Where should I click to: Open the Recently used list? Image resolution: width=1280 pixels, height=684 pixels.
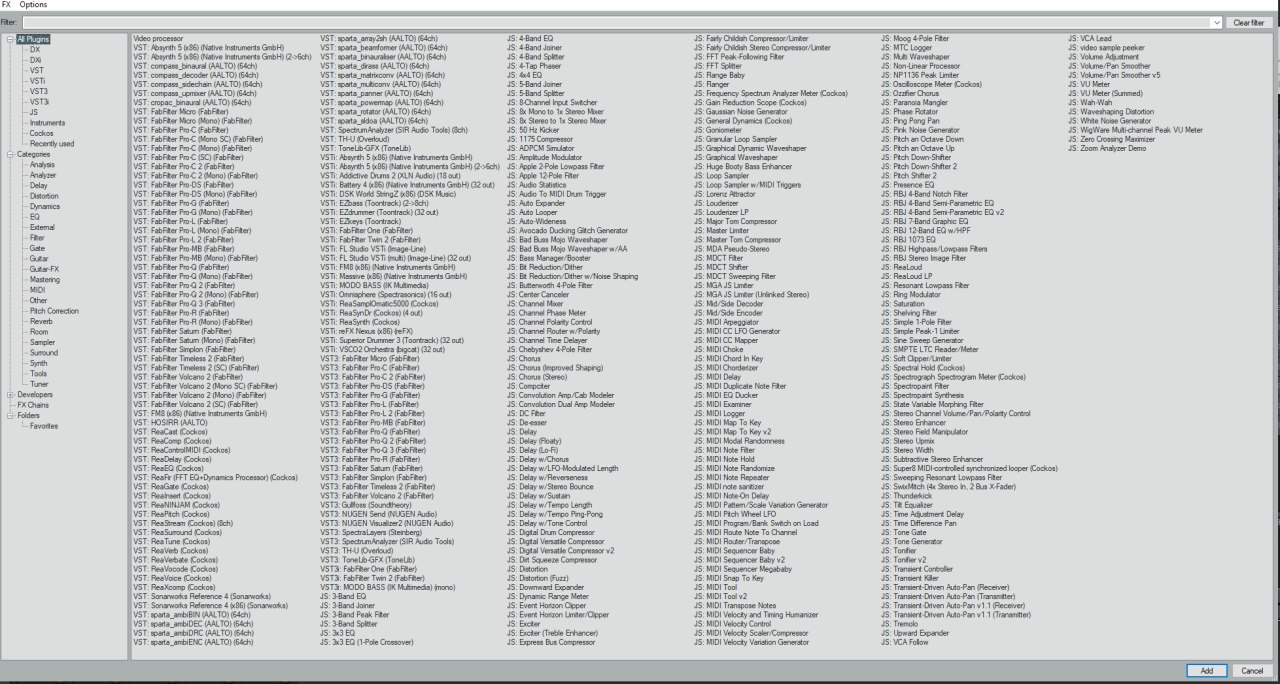pos(51,144)
